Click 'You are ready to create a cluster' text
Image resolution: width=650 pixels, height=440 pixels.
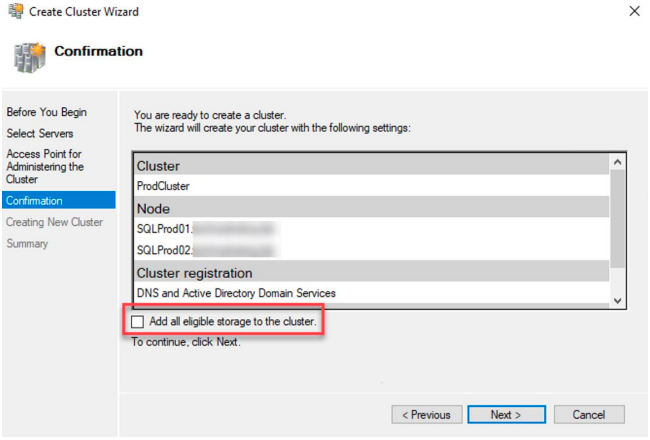(x=210, y=115)
